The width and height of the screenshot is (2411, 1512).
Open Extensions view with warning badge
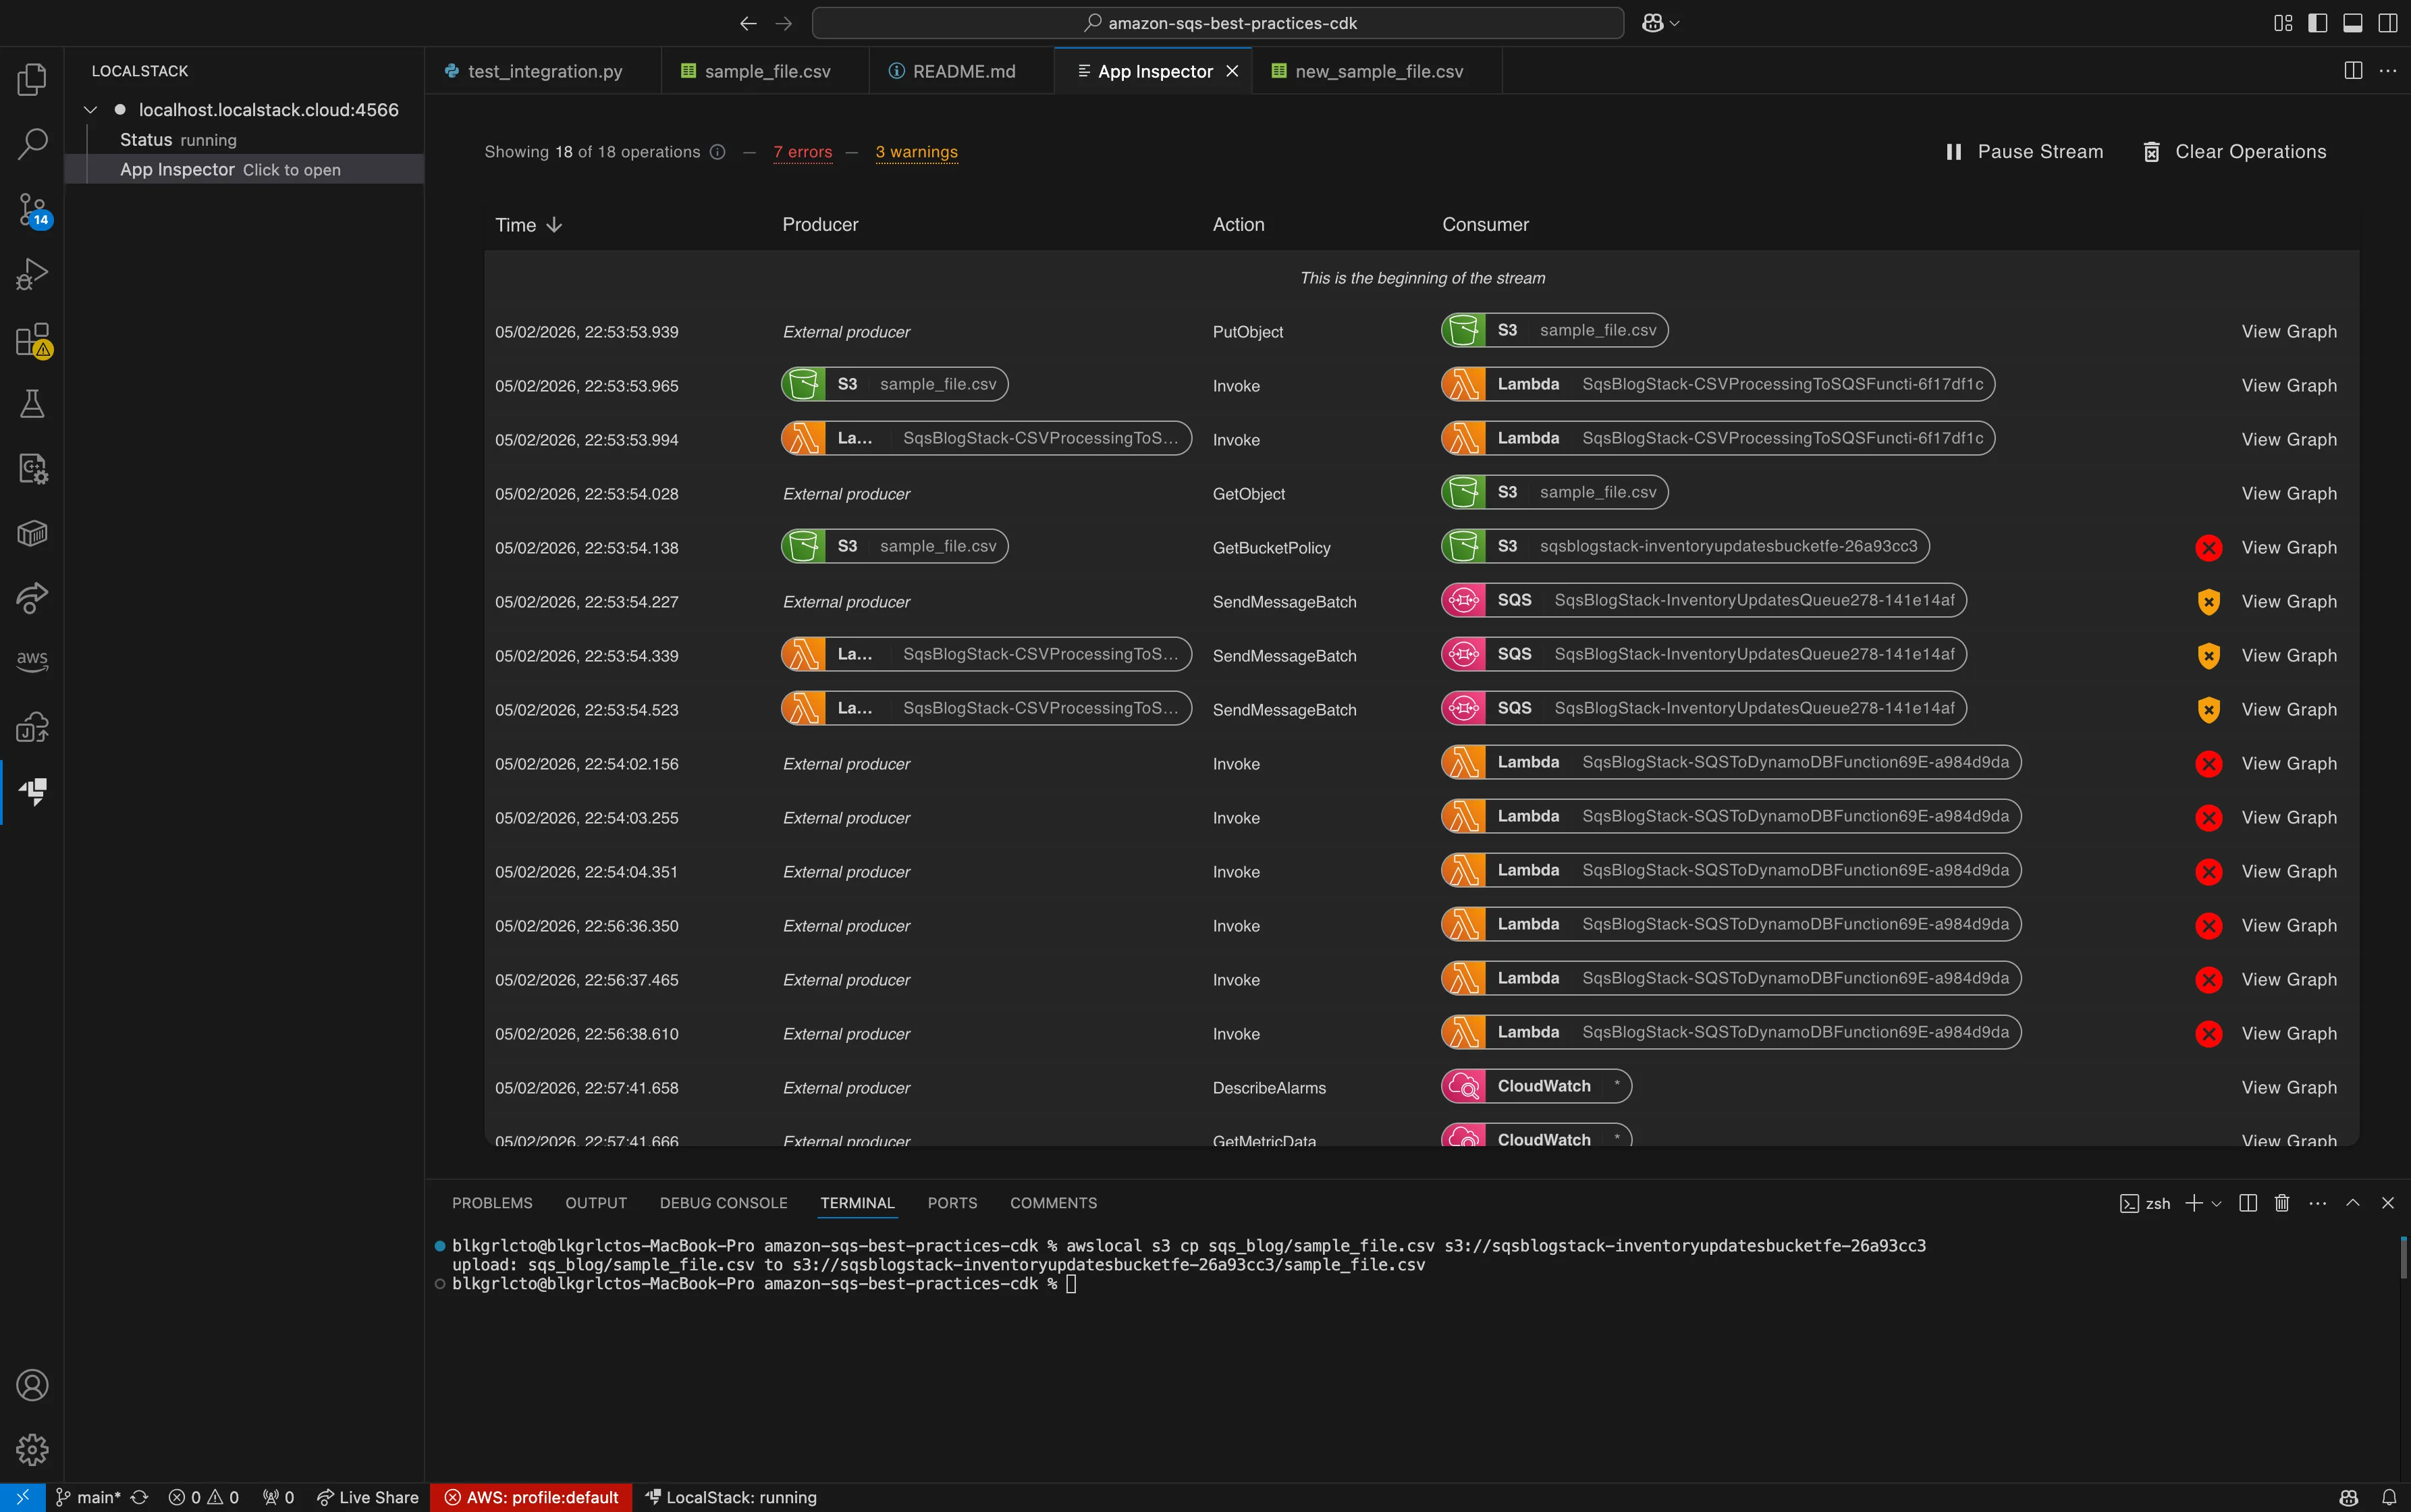pos(32,340)
